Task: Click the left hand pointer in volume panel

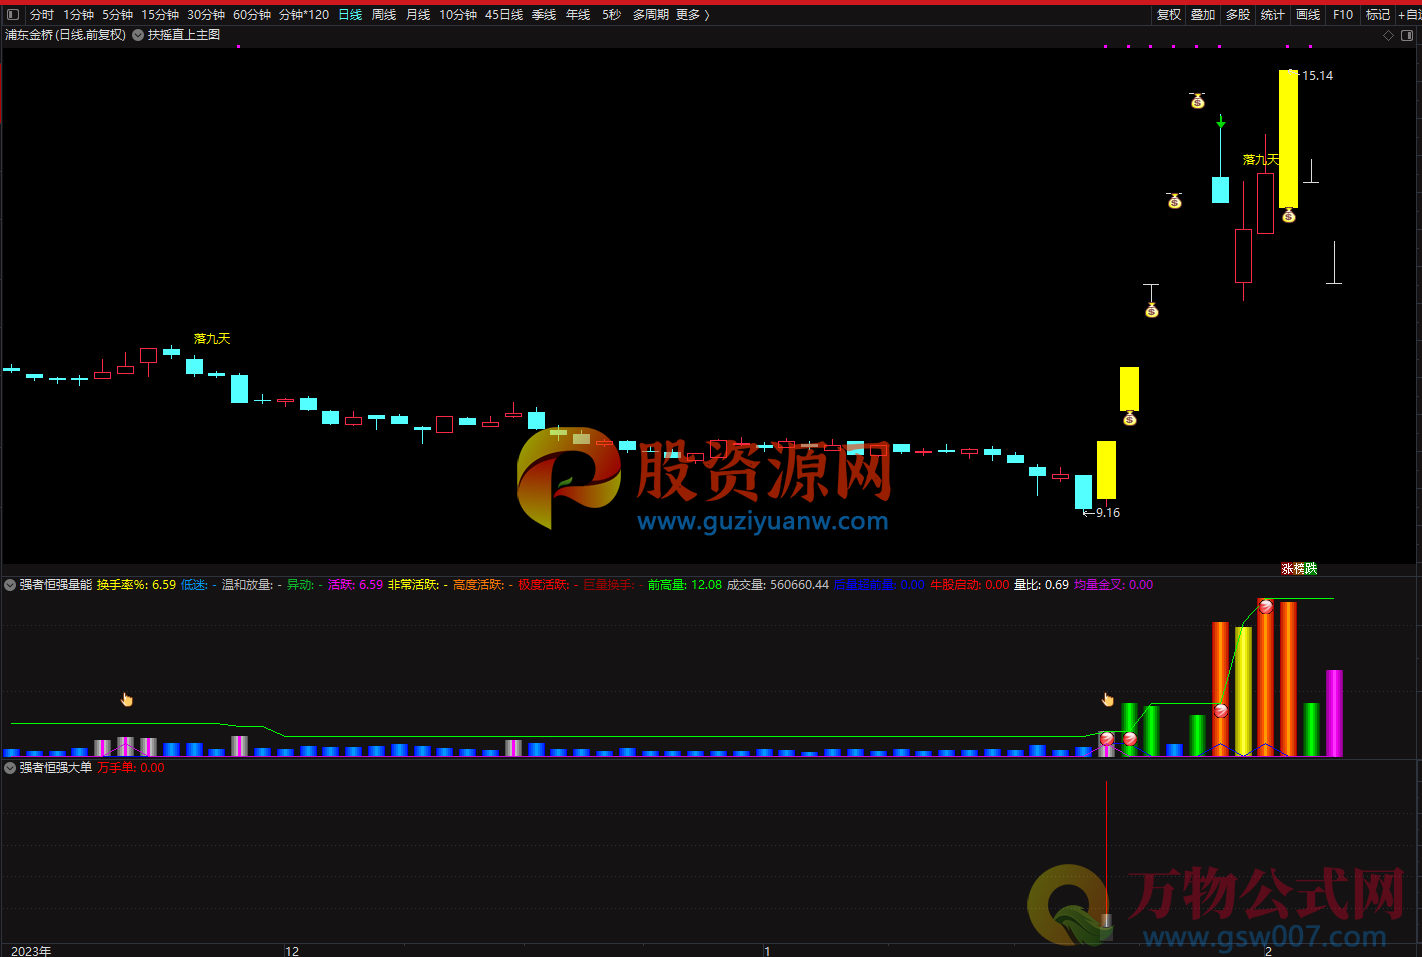Action: 127,699
